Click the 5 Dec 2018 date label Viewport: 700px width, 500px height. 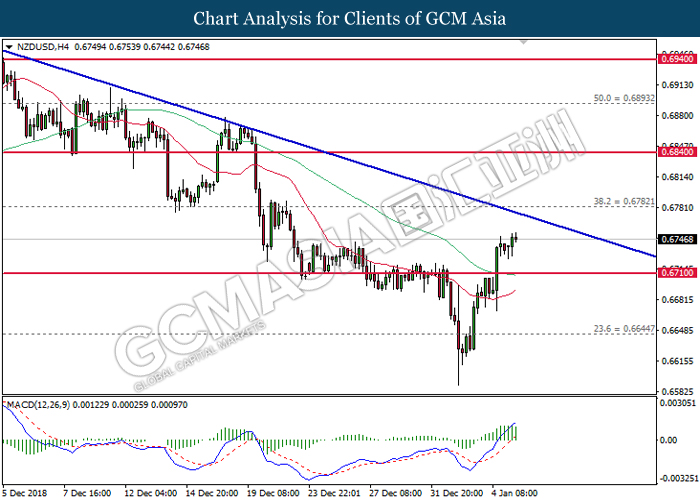pos(25,493)
